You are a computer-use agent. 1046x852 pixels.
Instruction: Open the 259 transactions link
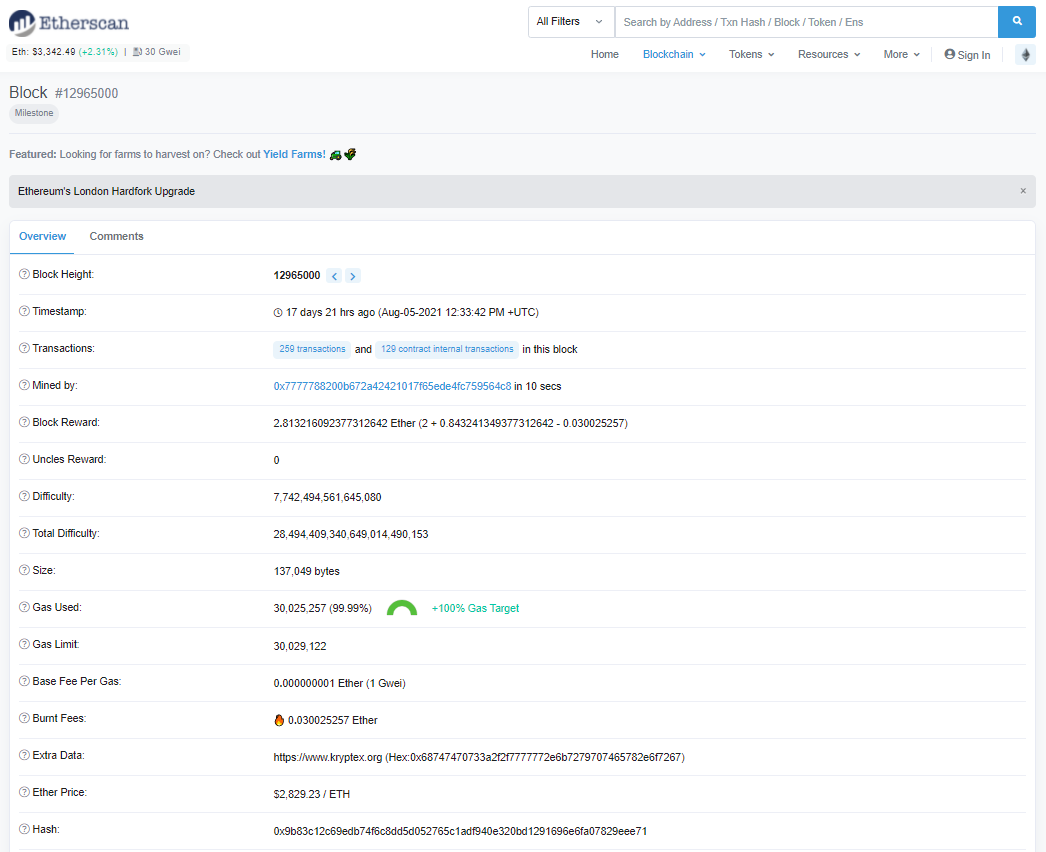click(x=312, y=350)
